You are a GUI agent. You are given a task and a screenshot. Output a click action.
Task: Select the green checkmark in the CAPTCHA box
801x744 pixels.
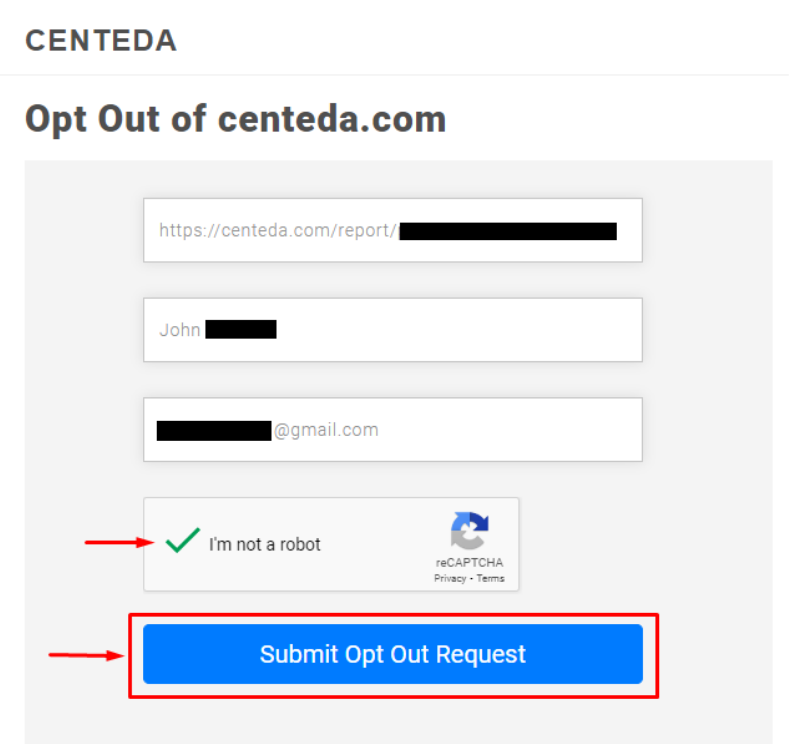tap(181, 540)
